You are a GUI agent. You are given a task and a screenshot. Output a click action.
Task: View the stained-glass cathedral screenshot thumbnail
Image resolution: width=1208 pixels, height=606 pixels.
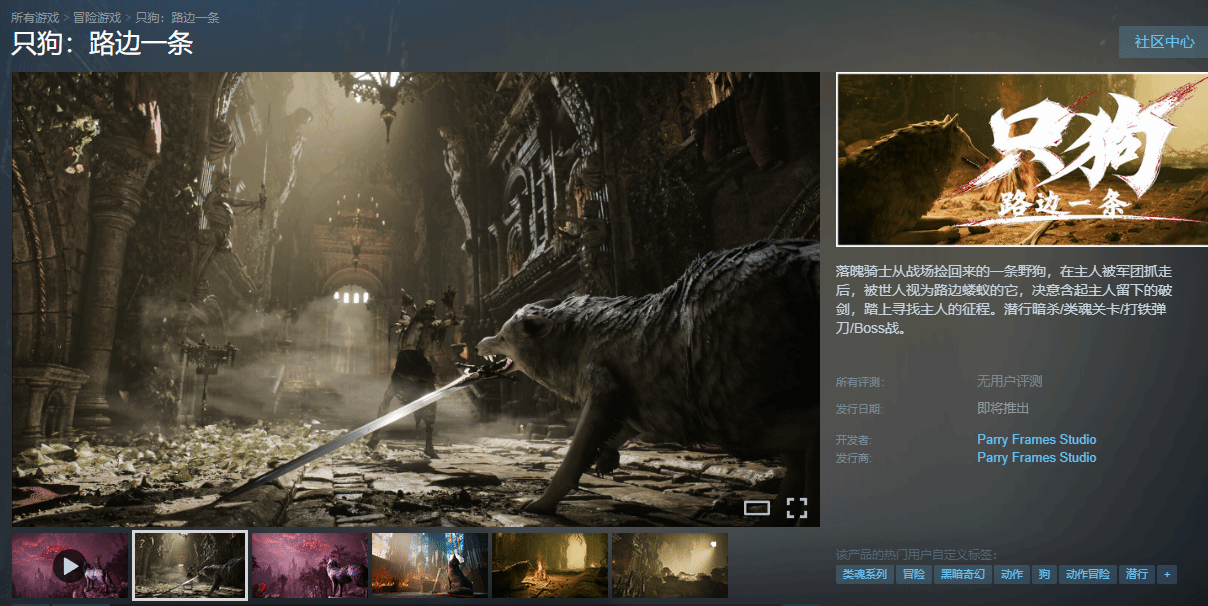pos(430,565)
